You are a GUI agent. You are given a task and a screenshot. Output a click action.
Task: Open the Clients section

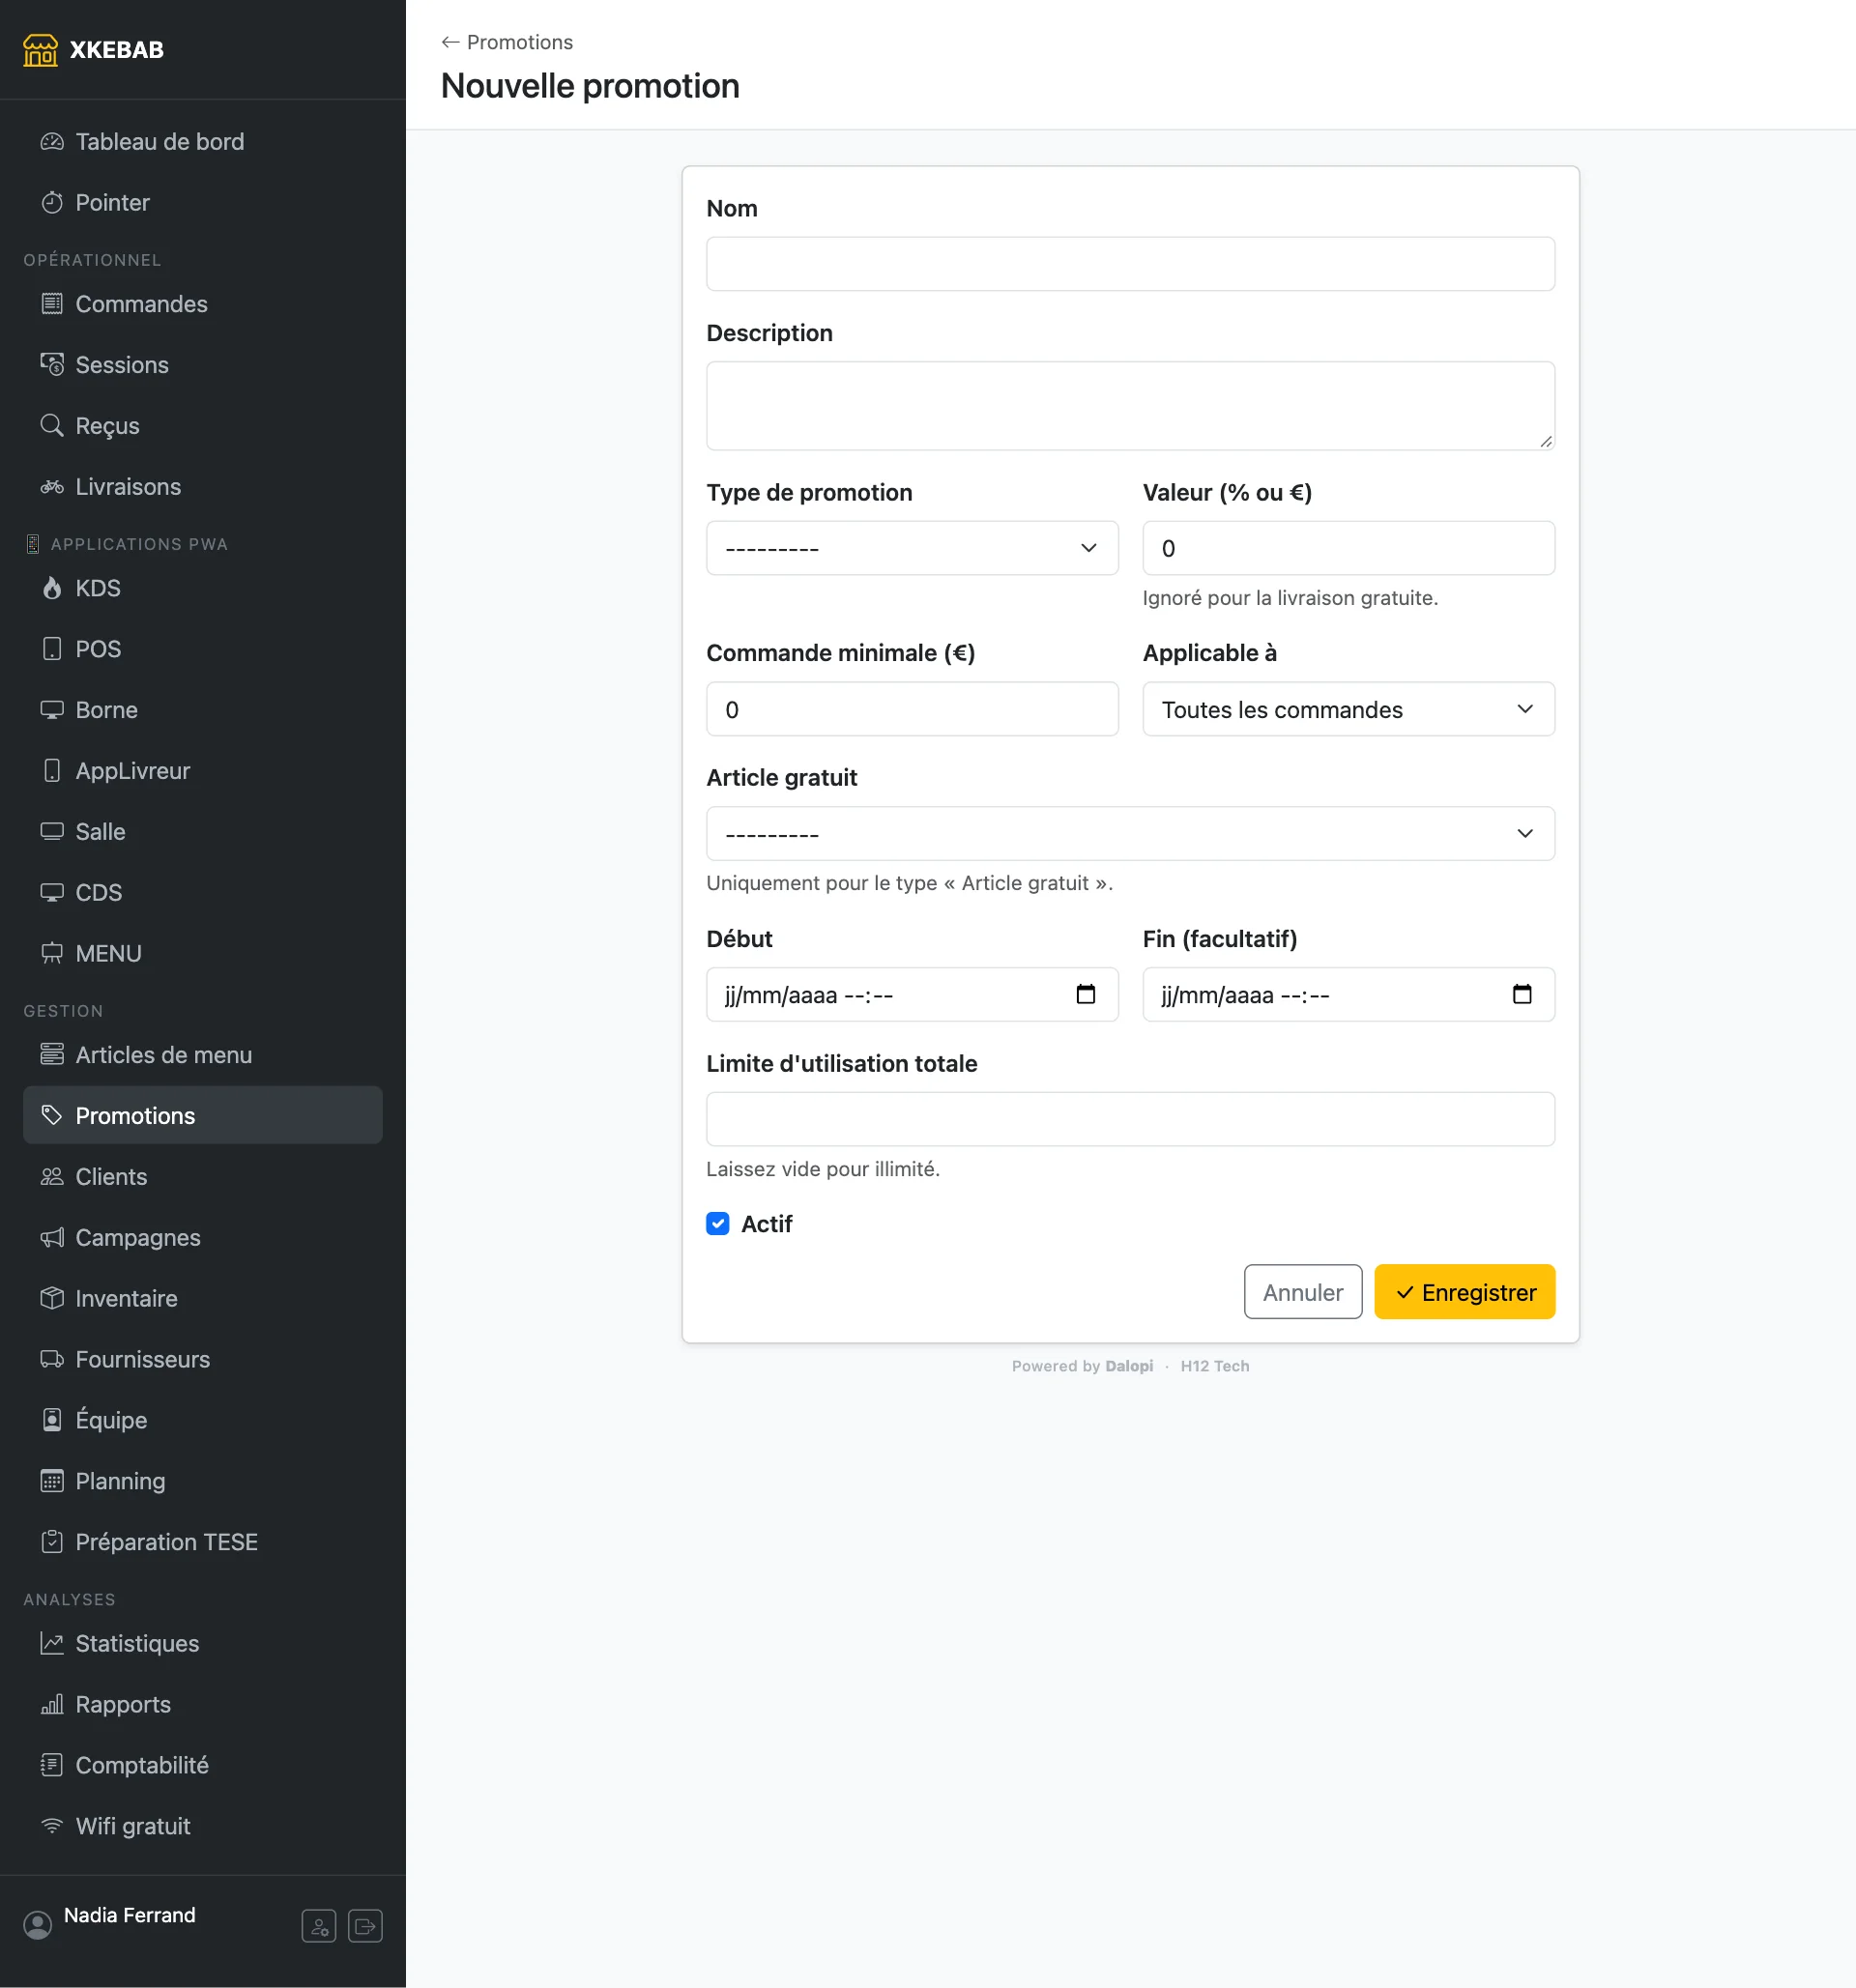(x=203, y=1177)
